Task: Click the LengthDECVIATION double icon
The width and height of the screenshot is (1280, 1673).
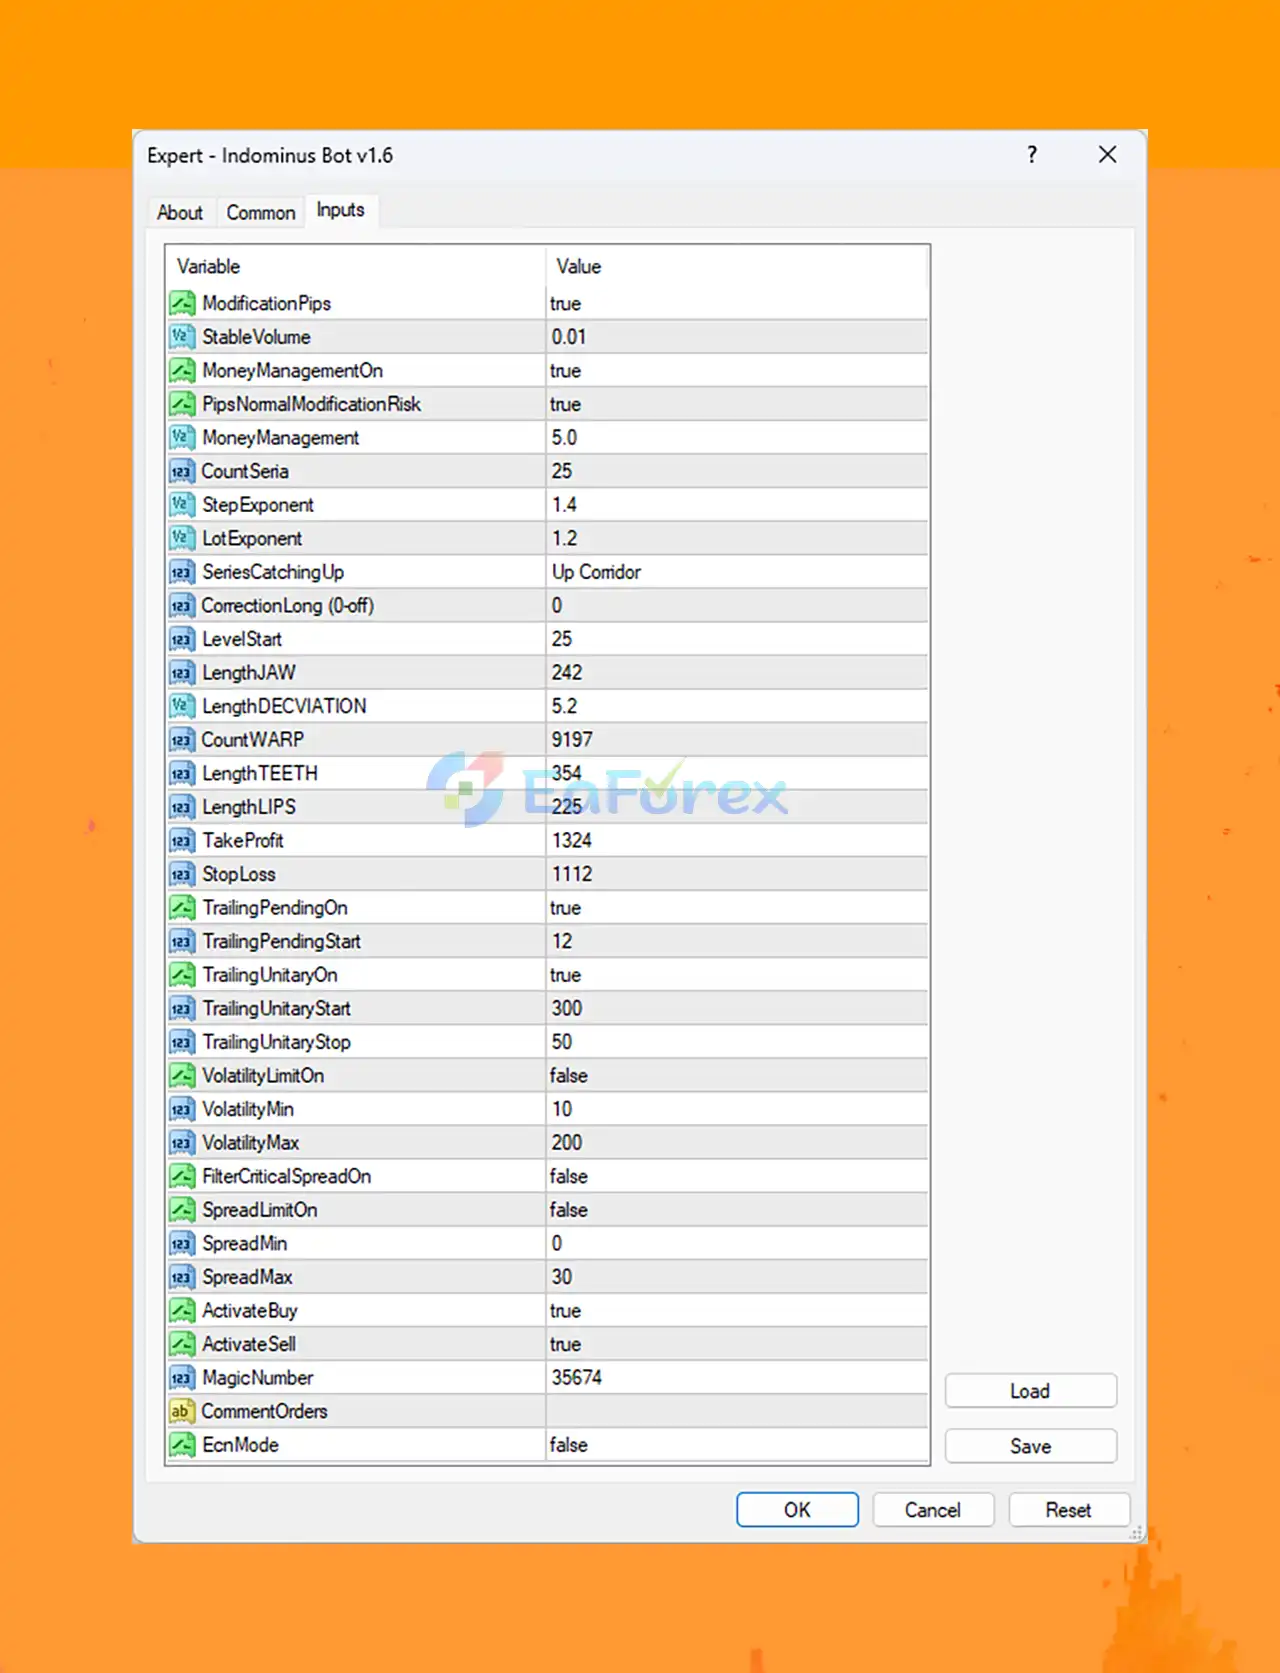Action: [182, 706]
